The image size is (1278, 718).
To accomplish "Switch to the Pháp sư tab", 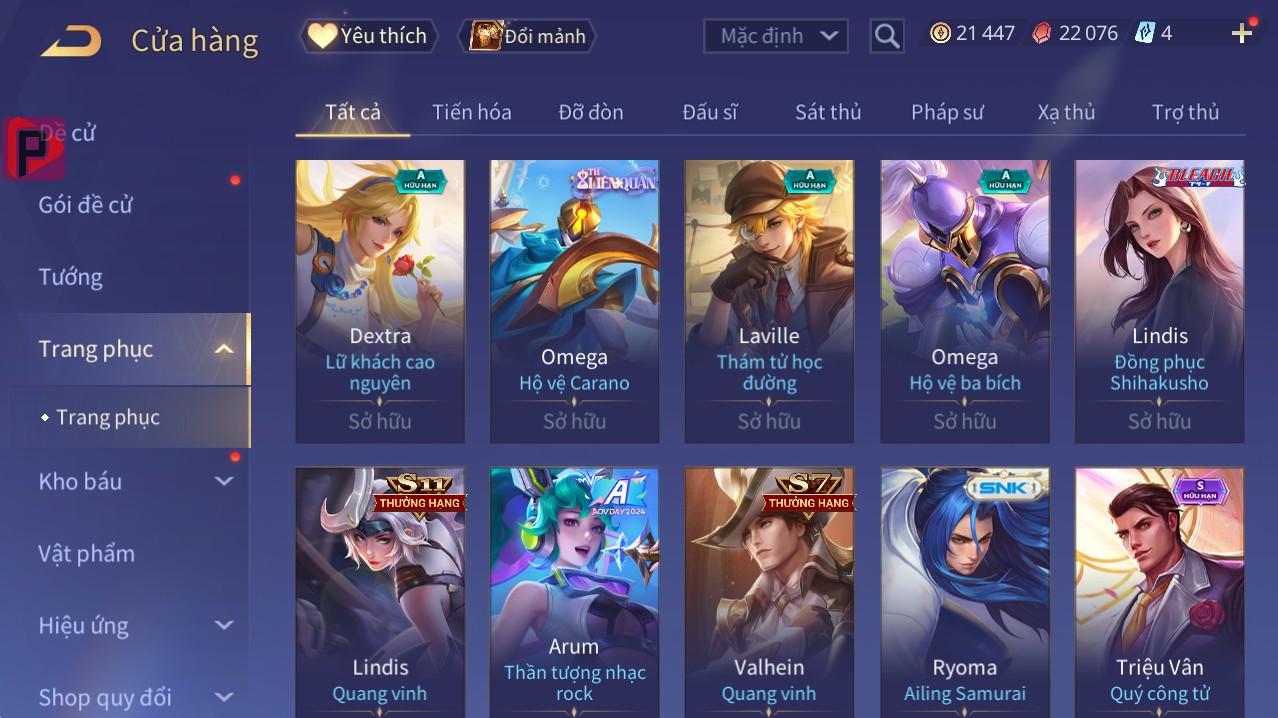I will (x=947, y=112).
